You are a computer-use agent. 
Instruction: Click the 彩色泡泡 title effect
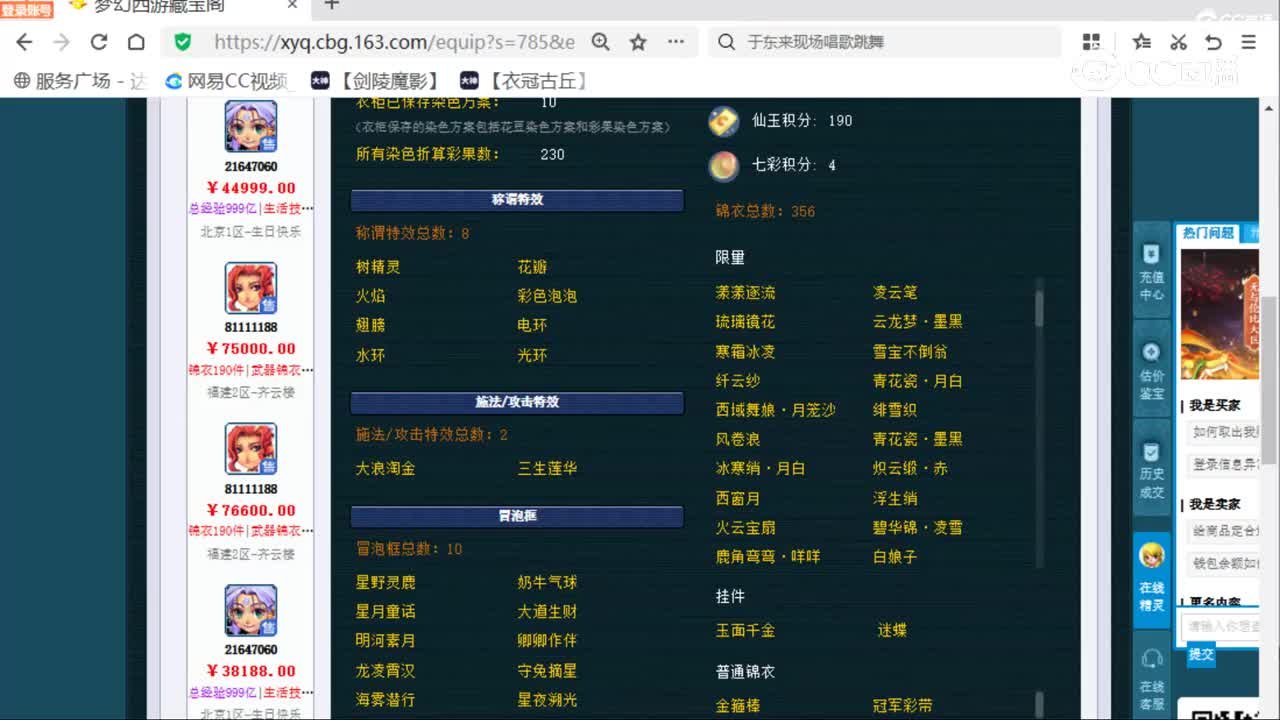coord(547,296)
